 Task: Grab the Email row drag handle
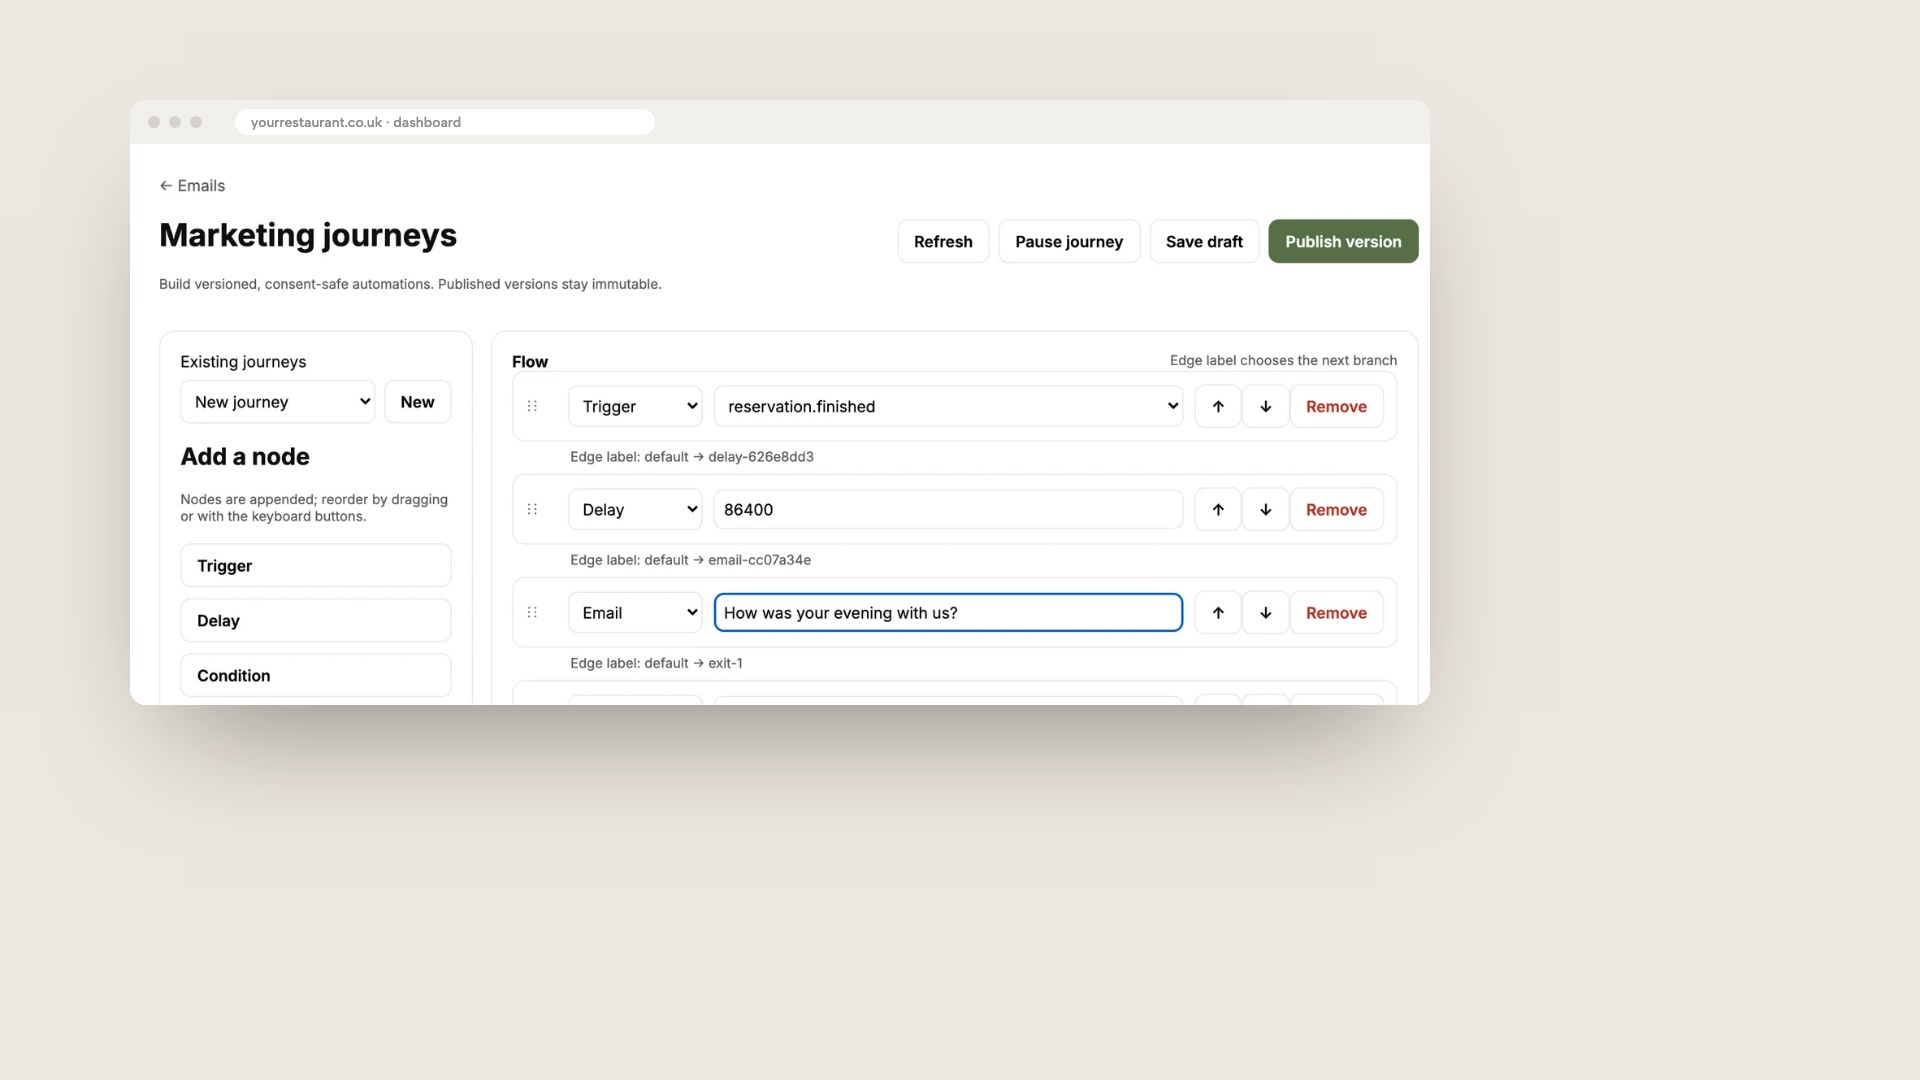coord(532,612)
